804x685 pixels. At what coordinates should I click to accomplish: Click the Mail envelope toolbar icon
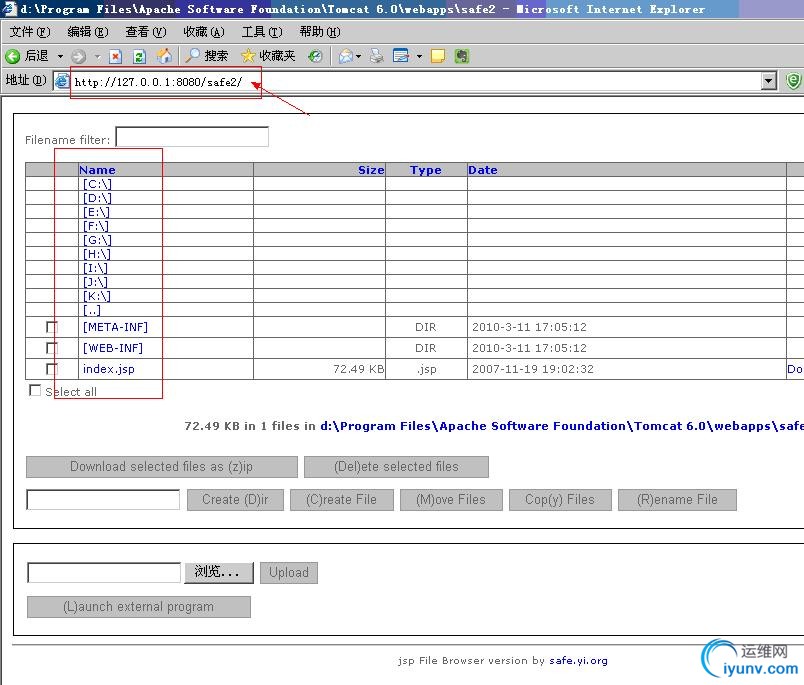click(x=346, y=56)
